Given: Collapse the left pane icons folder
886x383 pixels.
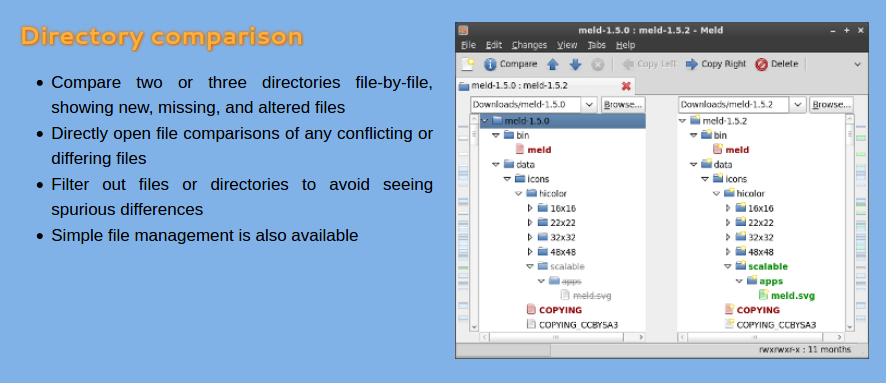Looking at the screenshot, I should (x=507, y=179).
